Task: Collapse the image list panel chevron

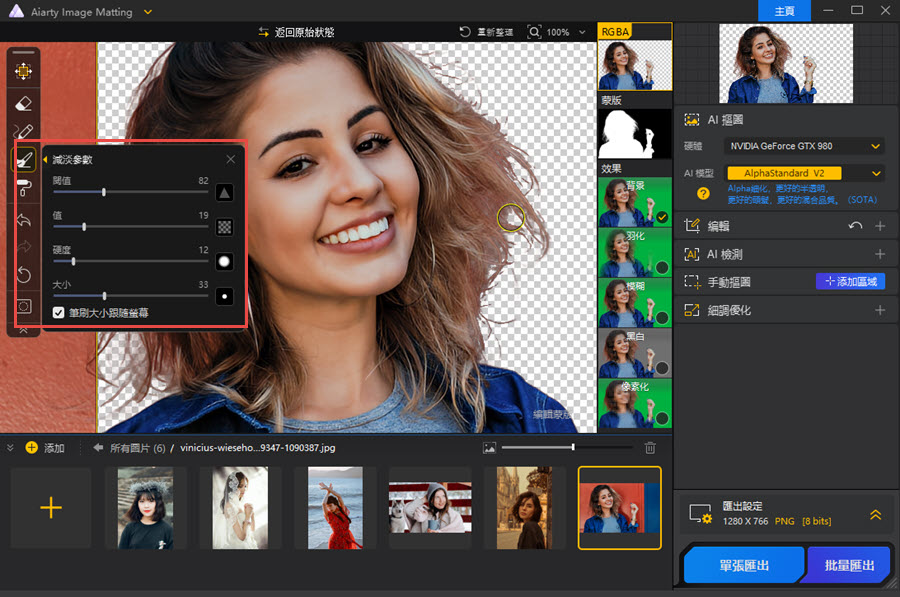Action: pyautogui.click(x=10, y=447)
